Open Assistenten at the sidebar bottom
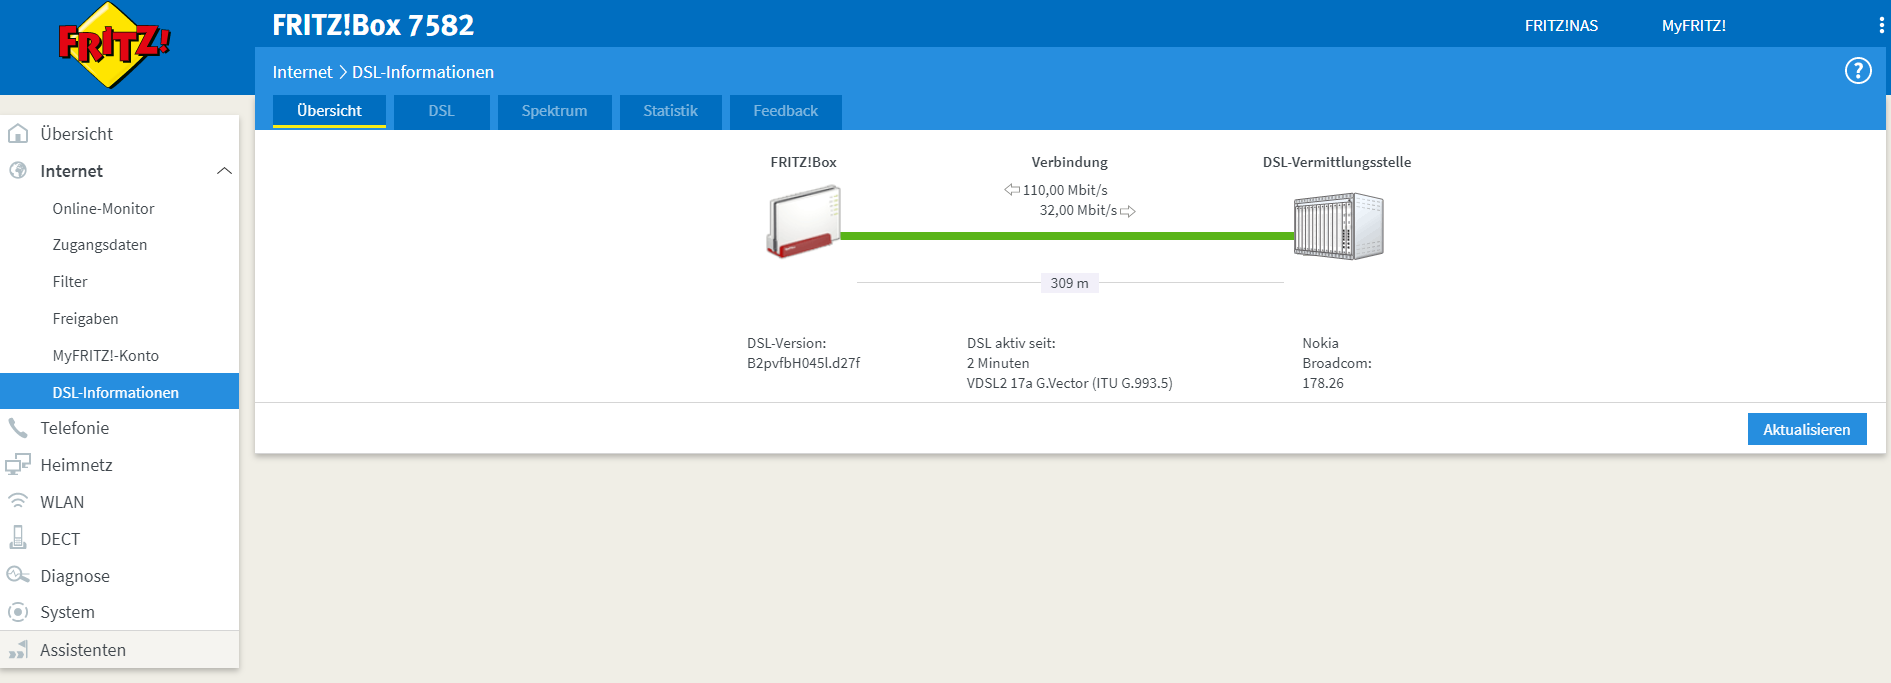 tap(119, 650)
